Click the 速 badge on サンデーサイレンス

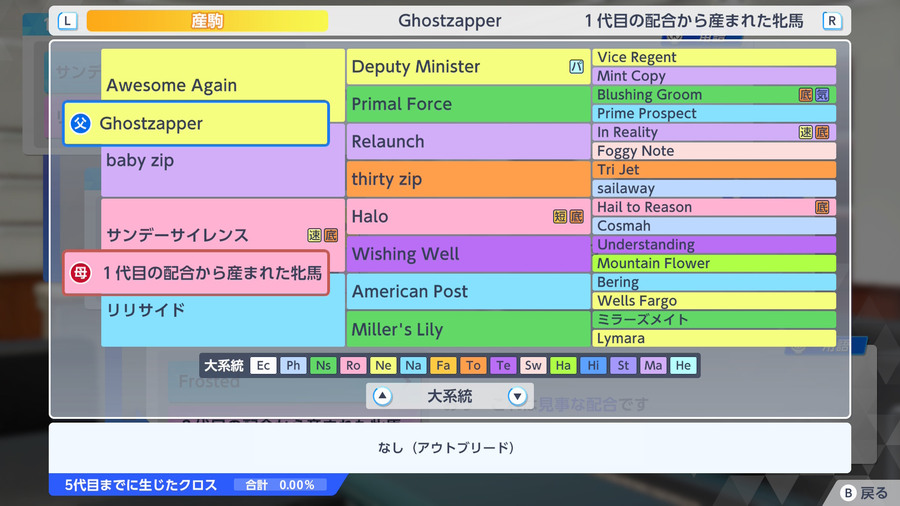[315, 235]
